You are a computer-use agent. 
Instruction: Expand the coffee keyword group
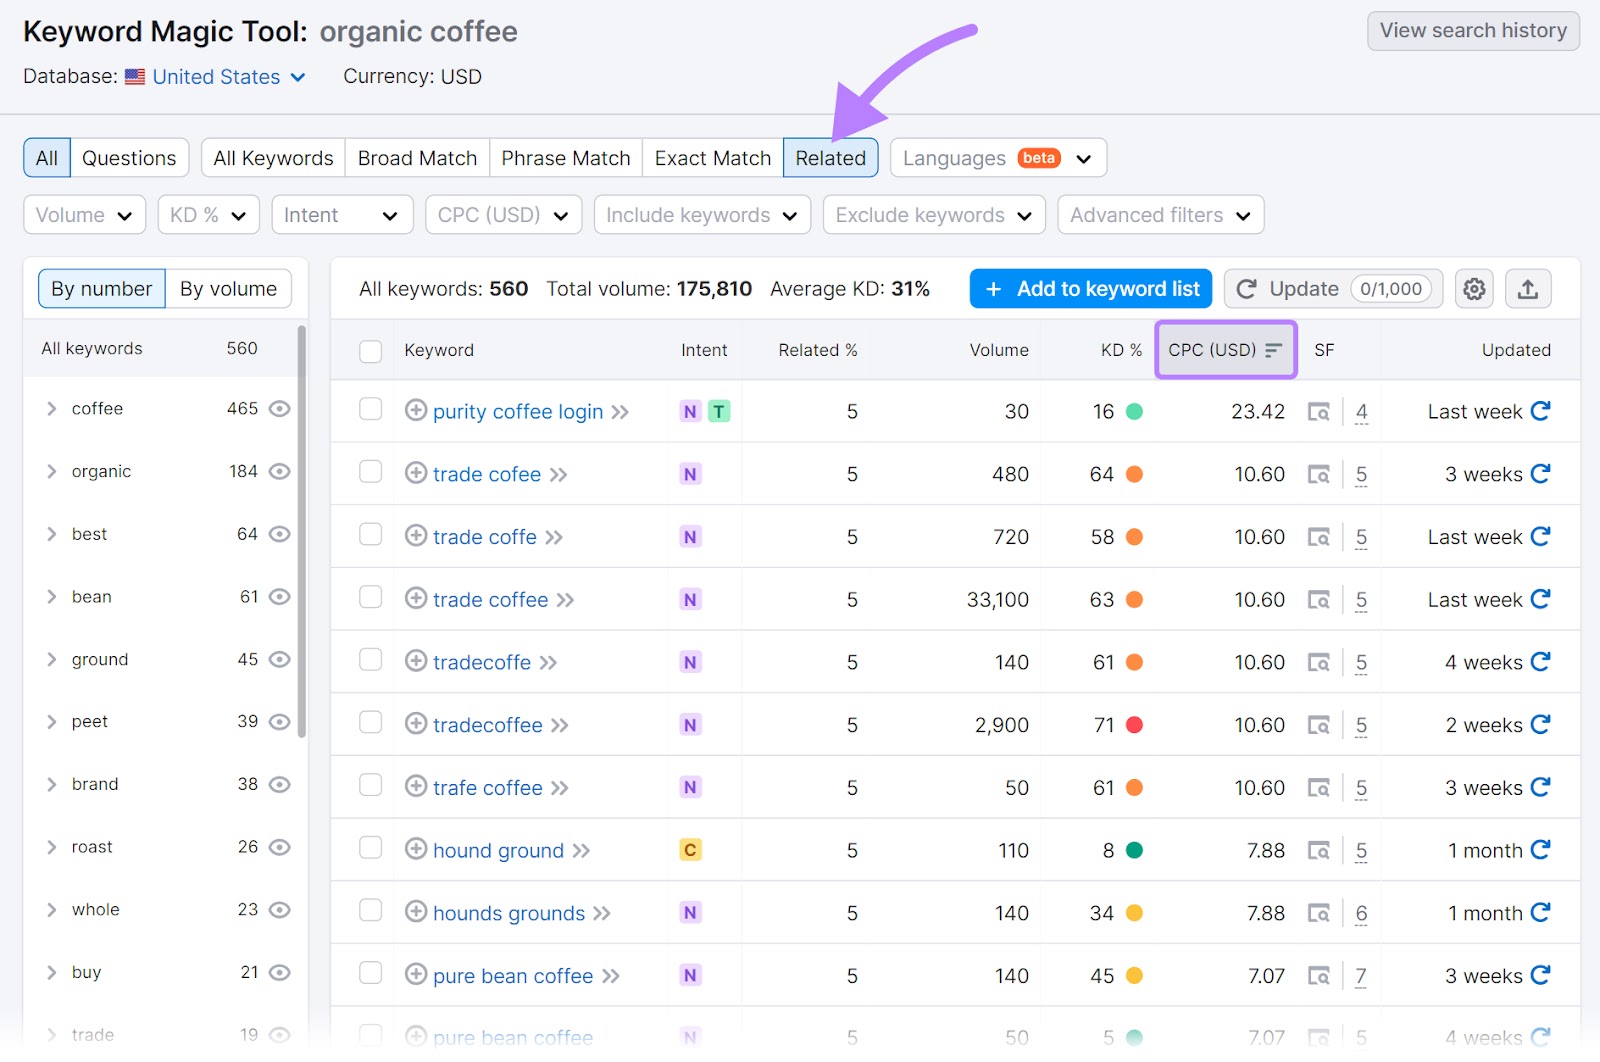51,408
